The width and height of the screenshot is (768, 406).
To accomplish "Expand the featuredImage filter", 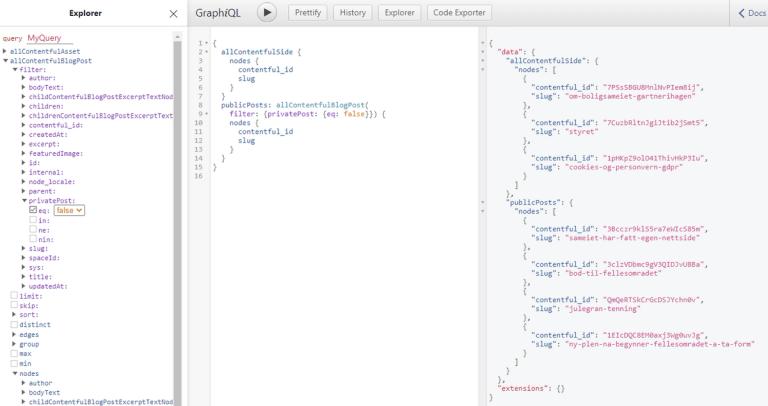I will pyautogui.click(x=24, y=153).
